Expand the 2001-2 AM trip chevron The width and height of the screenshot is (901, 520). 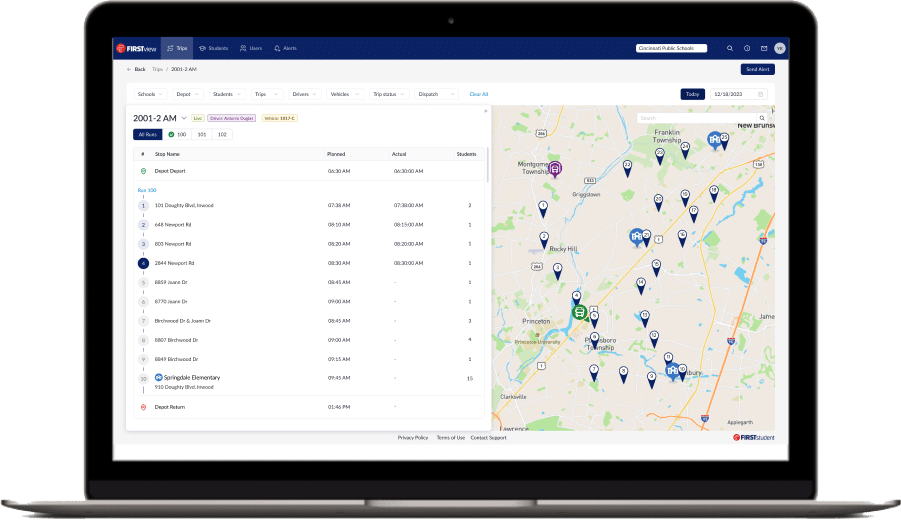coord(184,118)
